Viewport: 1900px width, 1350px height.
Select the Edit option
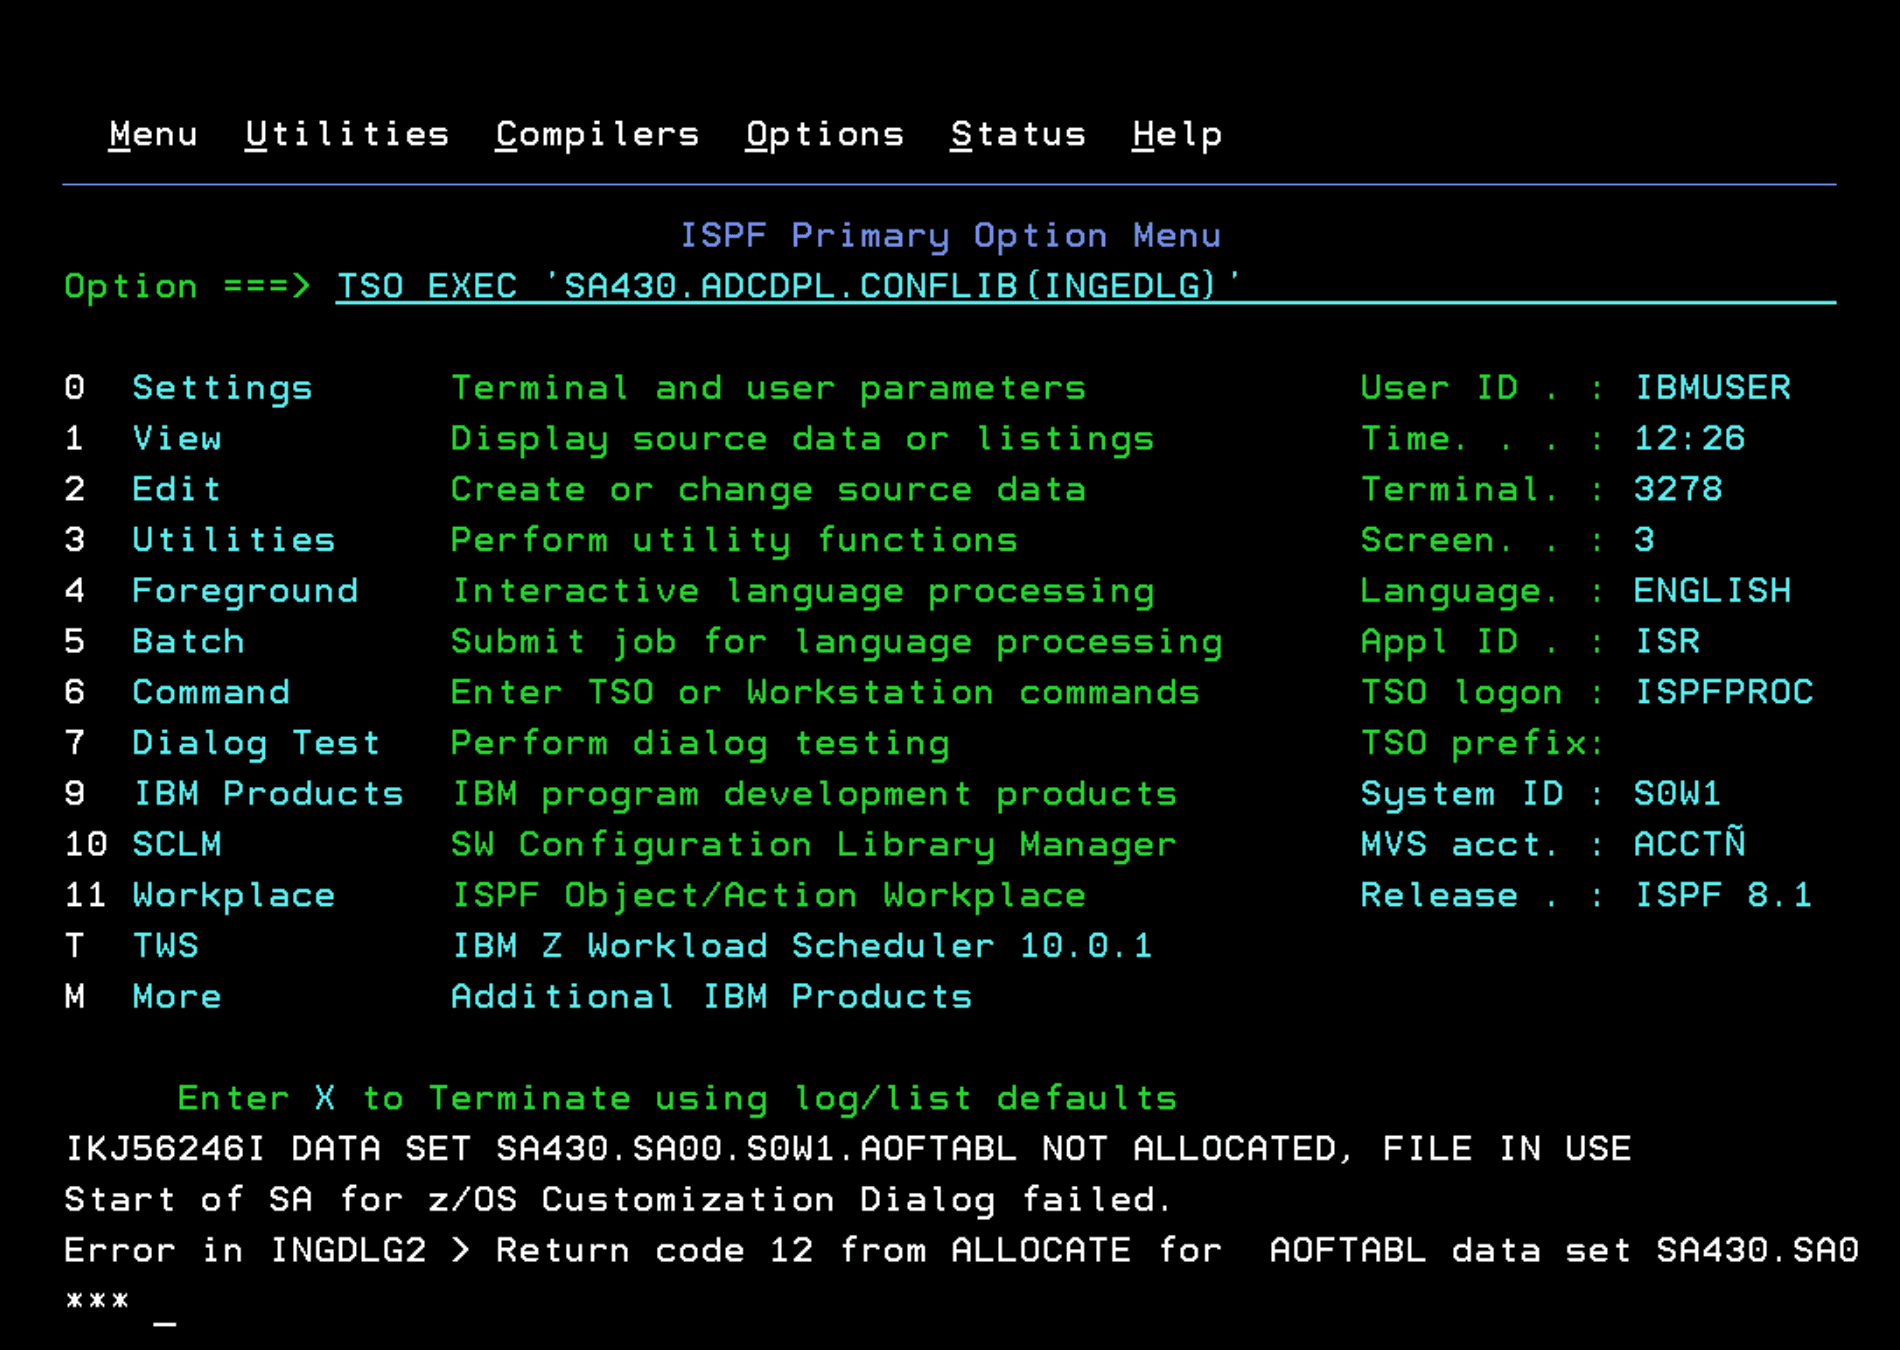pos(176,489)
